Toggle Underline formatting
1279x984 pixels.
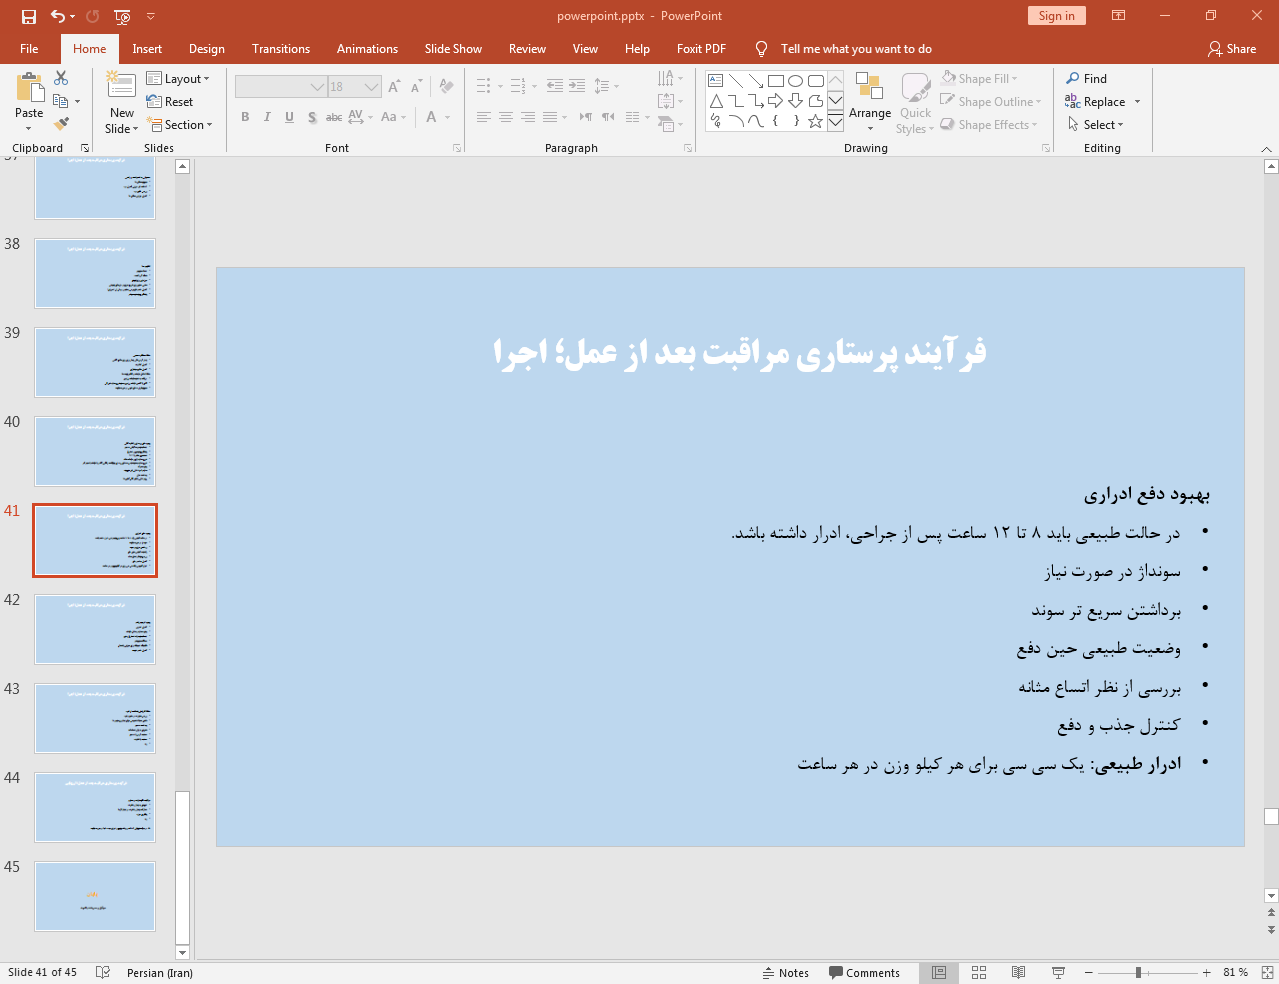coord(289,117)
